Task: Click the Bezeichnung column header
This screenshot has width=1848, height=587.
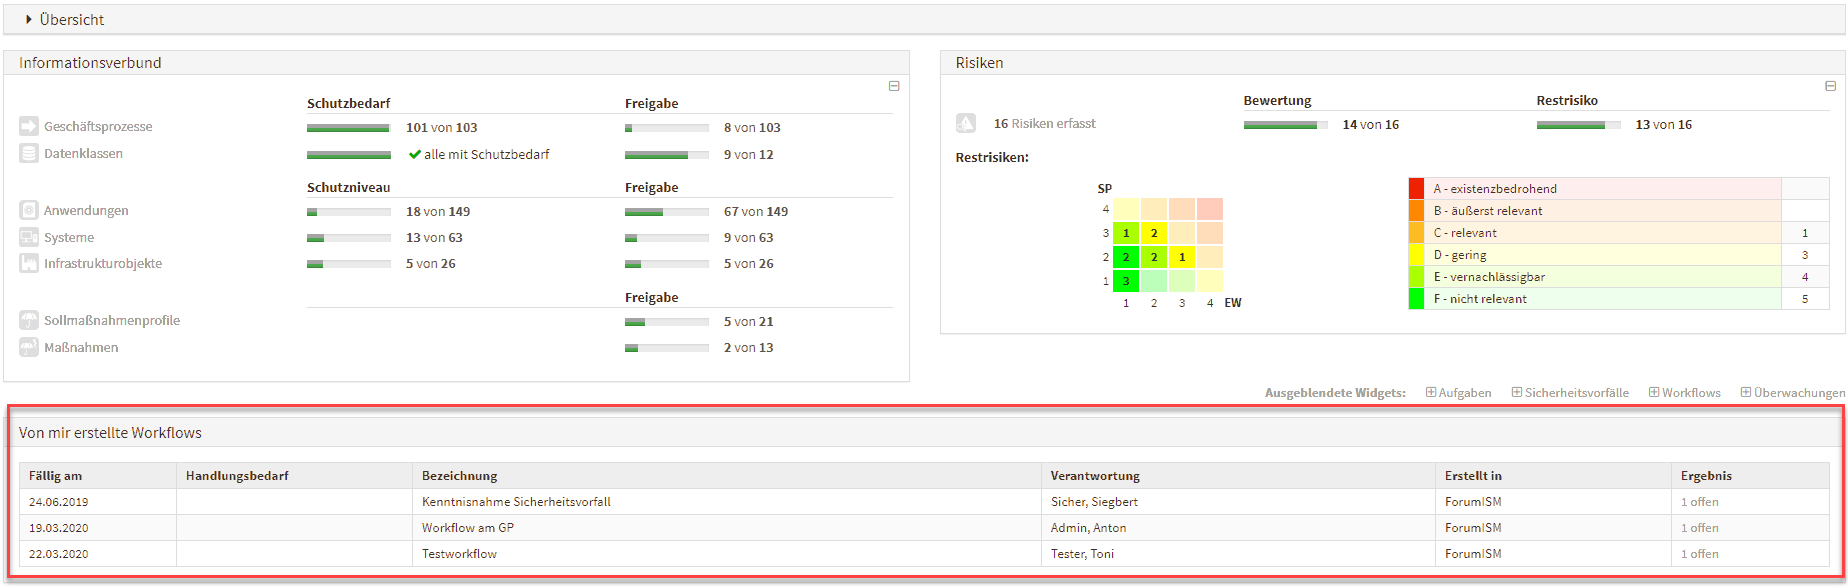Action: [x=459, y=475]
